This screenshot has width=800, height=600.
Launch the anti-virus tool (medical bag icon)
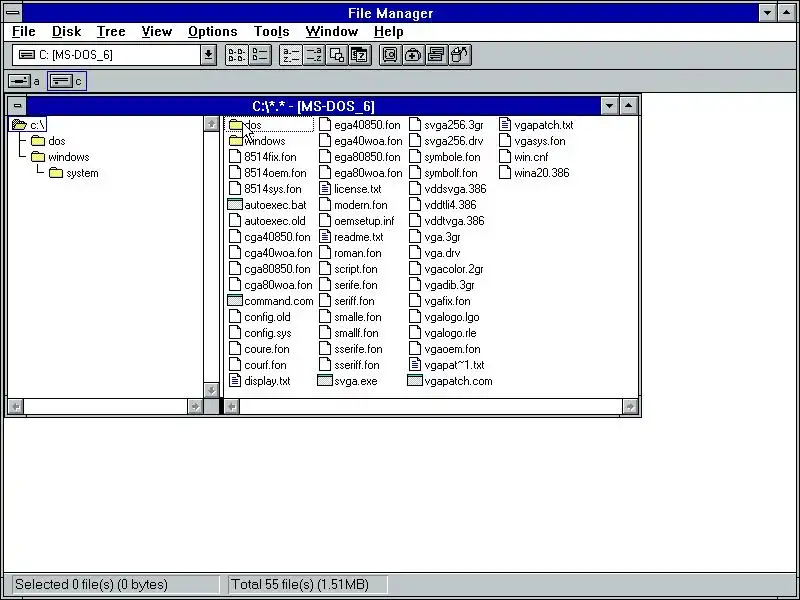click(413, 55)
